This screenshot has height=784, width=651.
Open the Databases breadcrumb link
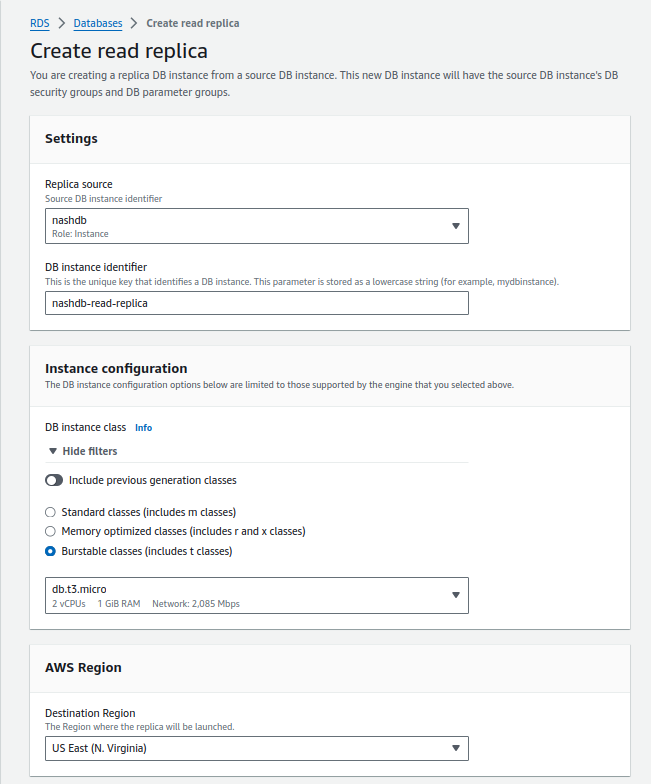click(x=98, y=22)
